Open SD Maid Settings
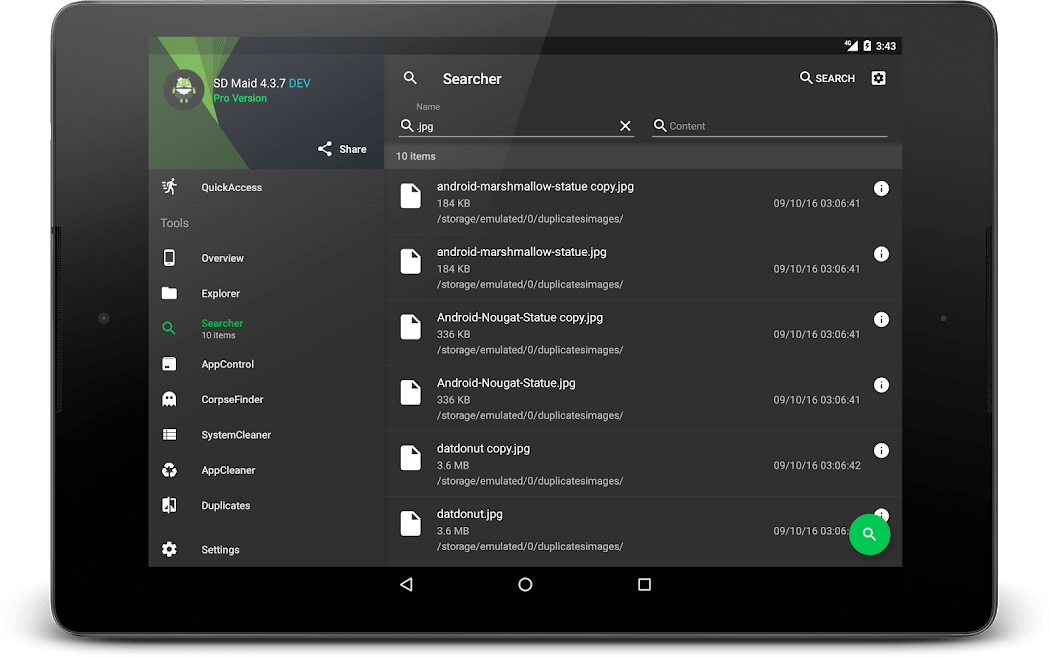Image resolution: width=1050 pixels, height=657 pixels. 220,549
